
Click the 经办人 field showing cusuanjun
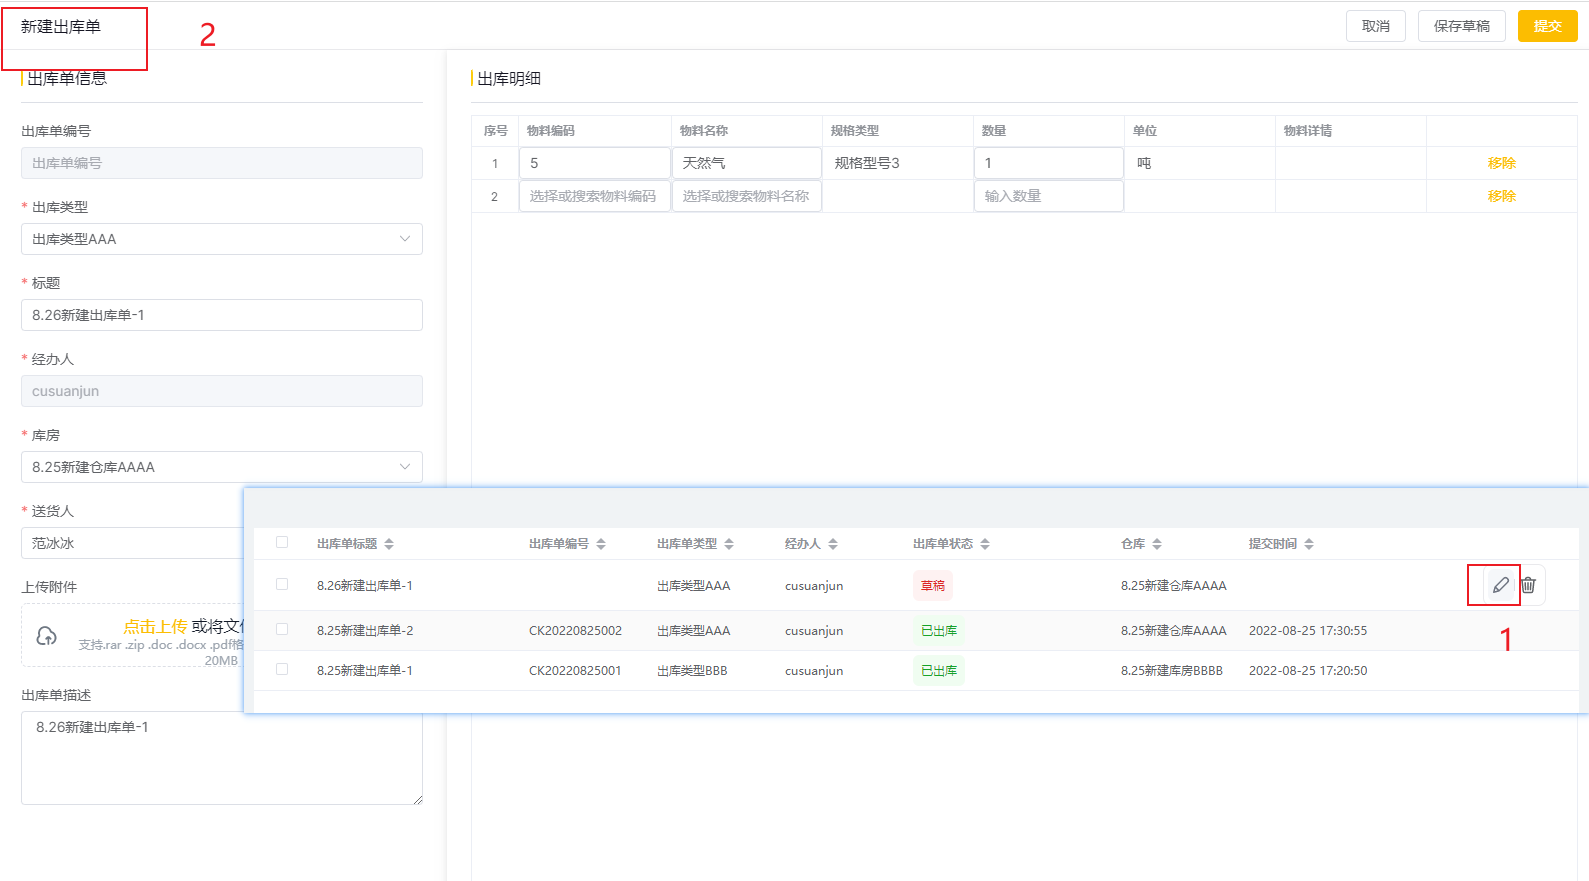pyautogui.click(x=222, y=391)
